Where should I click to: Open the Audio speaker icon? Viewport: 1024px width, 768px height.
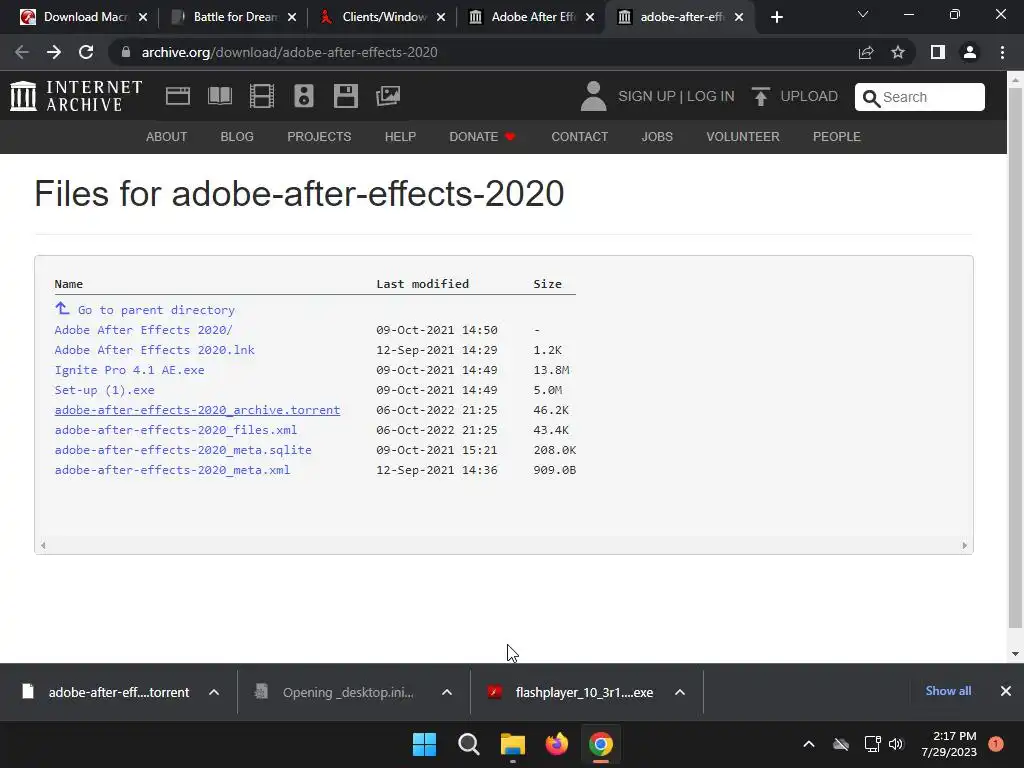tap(304, 96)
